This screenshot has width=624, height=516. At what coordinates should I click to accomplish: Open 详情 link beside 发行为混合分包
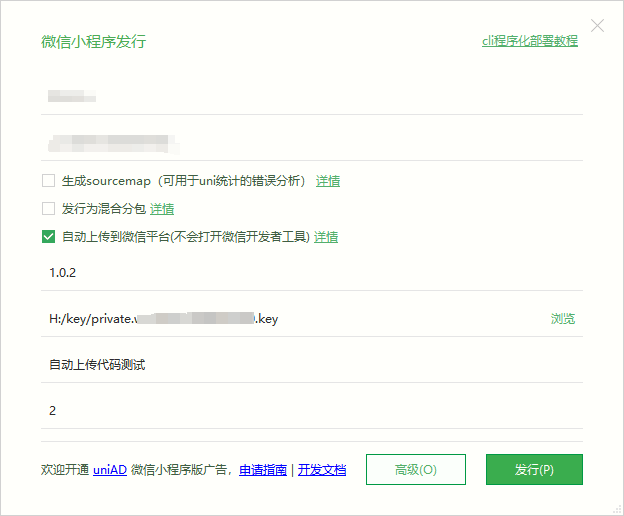click(x=162, y=209)
